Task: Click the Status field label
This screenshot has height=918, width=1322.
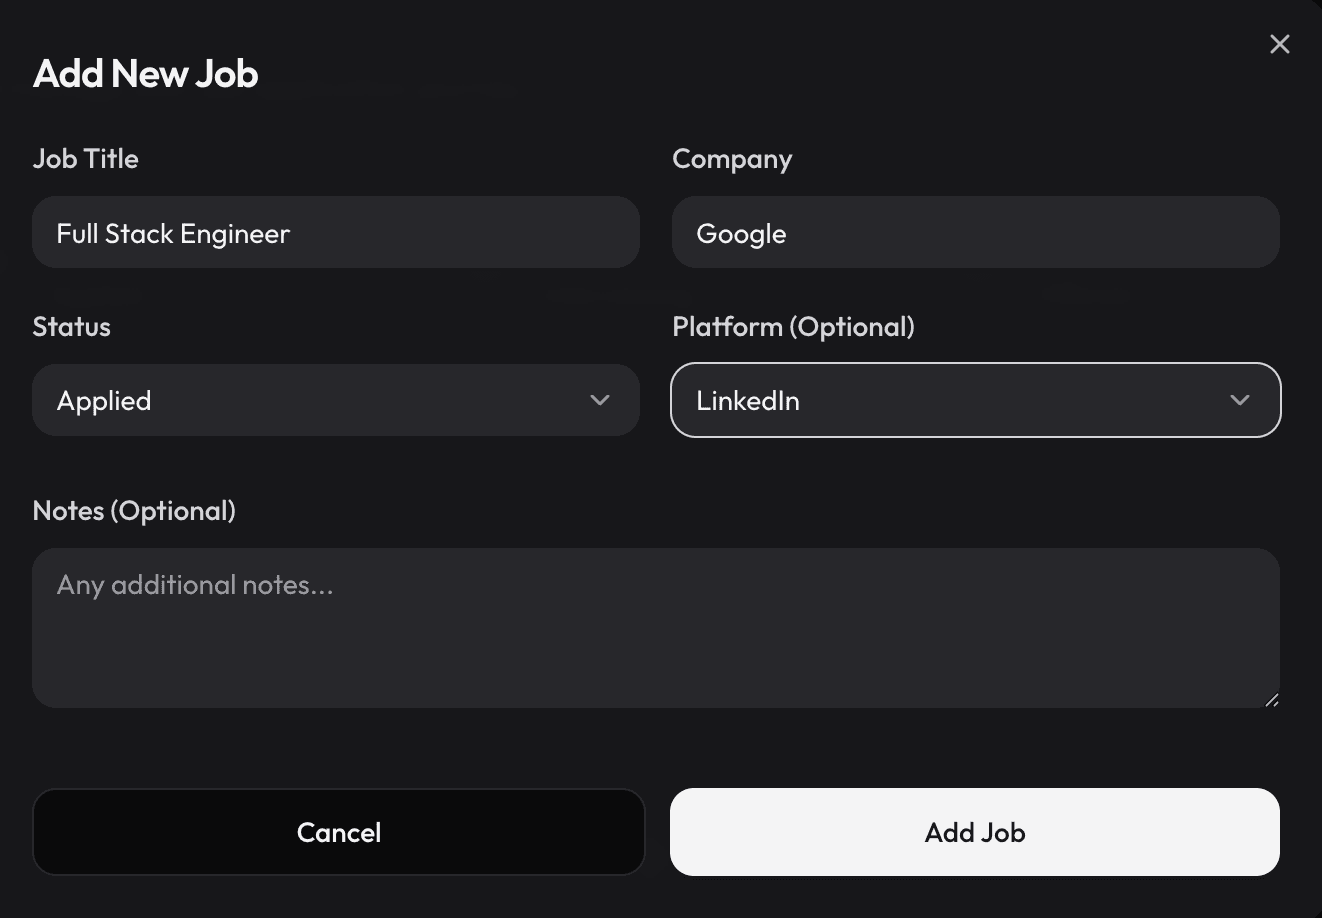Action: click(71, 326)
